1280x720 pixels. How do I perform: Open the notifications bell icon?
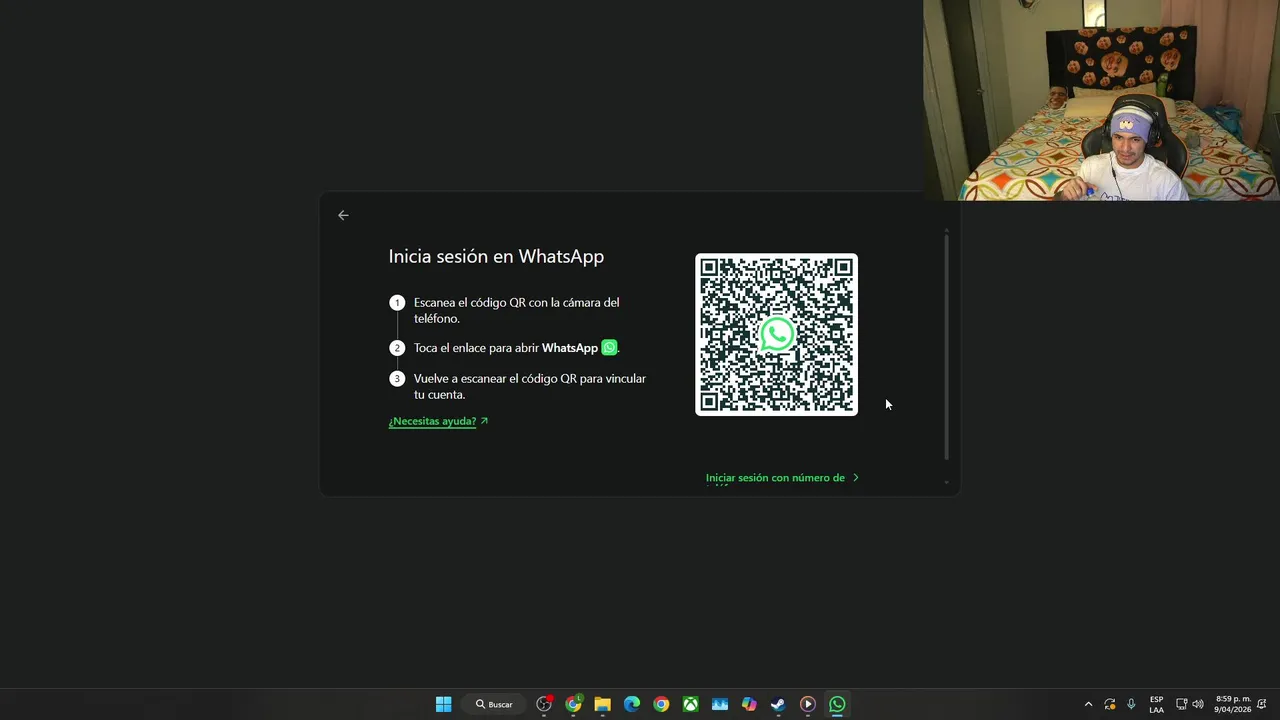pos(1262,704)
